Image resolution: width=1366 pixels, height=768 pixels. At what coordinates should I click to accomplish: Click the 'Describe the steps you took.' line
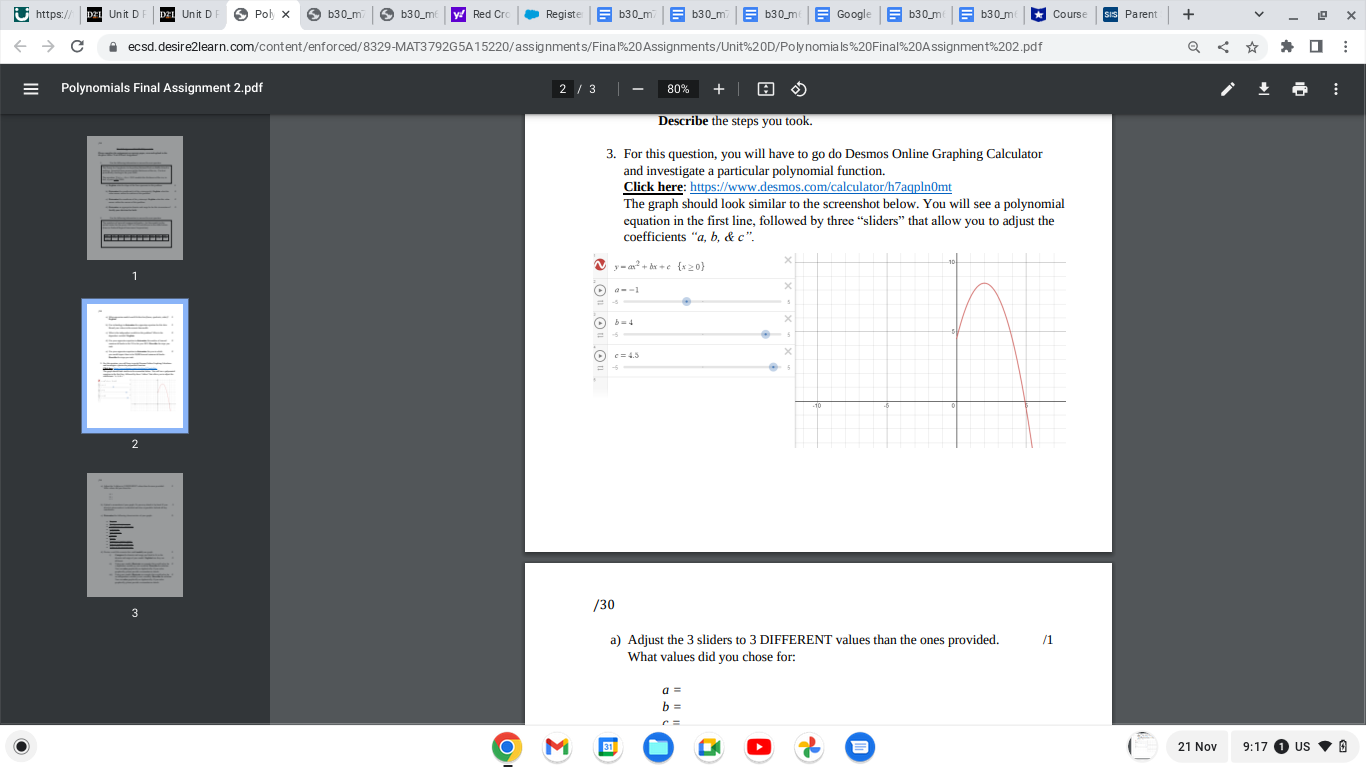735,121
